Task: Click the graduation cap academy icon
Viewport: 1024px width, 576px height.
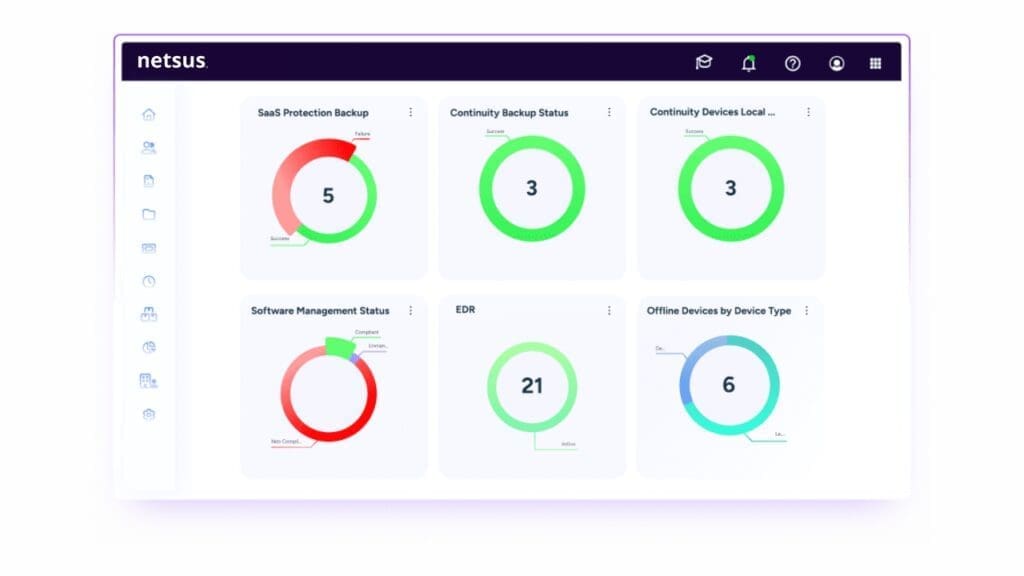Action: [704, 62]
